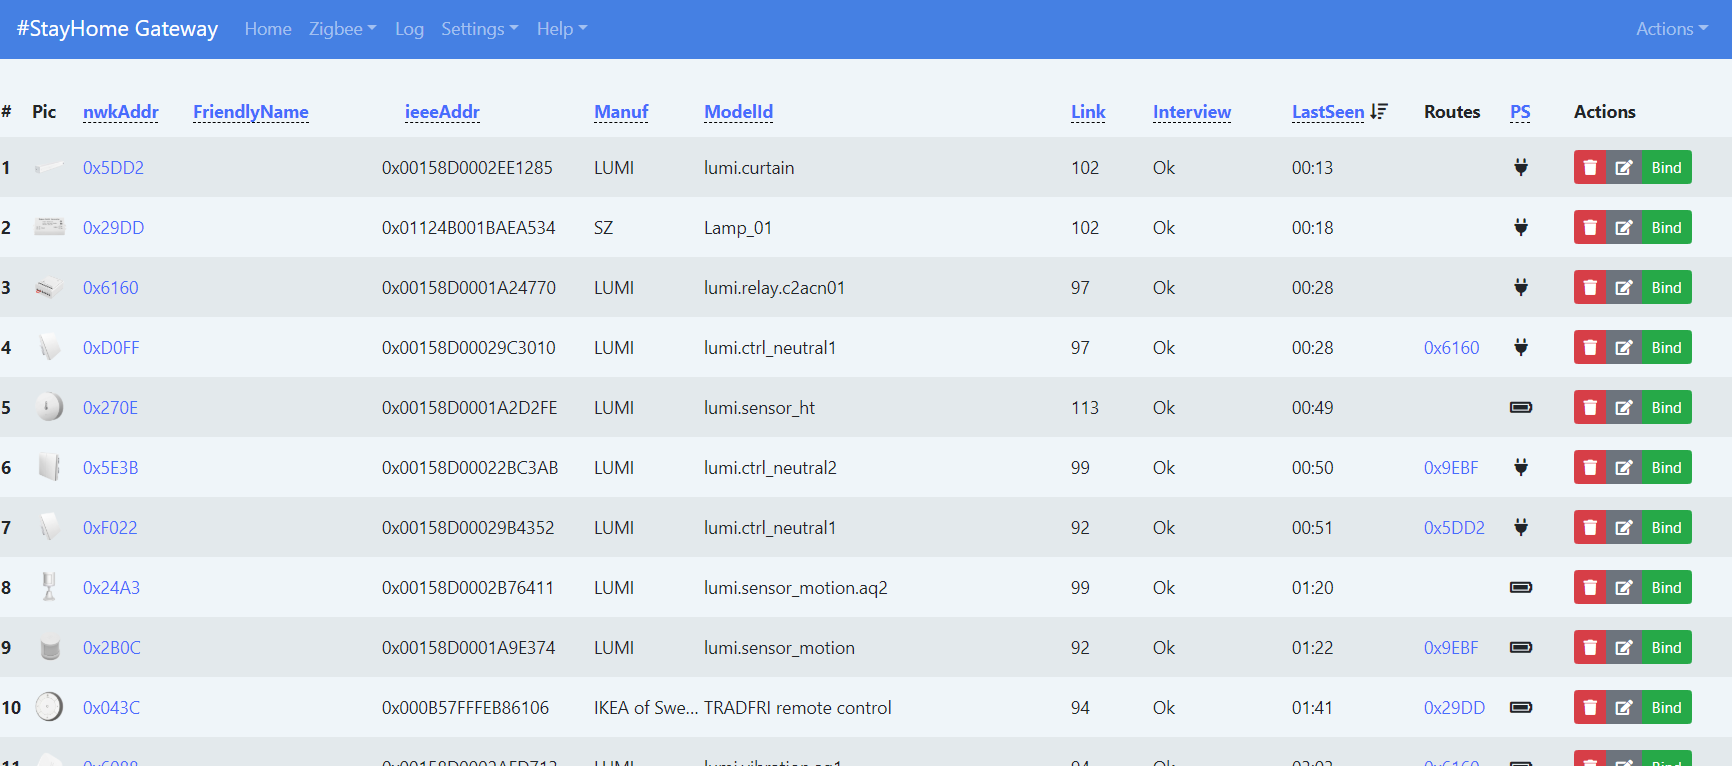Go to the Home page
The image size is (1732, 766).
[x=268, y=29]
